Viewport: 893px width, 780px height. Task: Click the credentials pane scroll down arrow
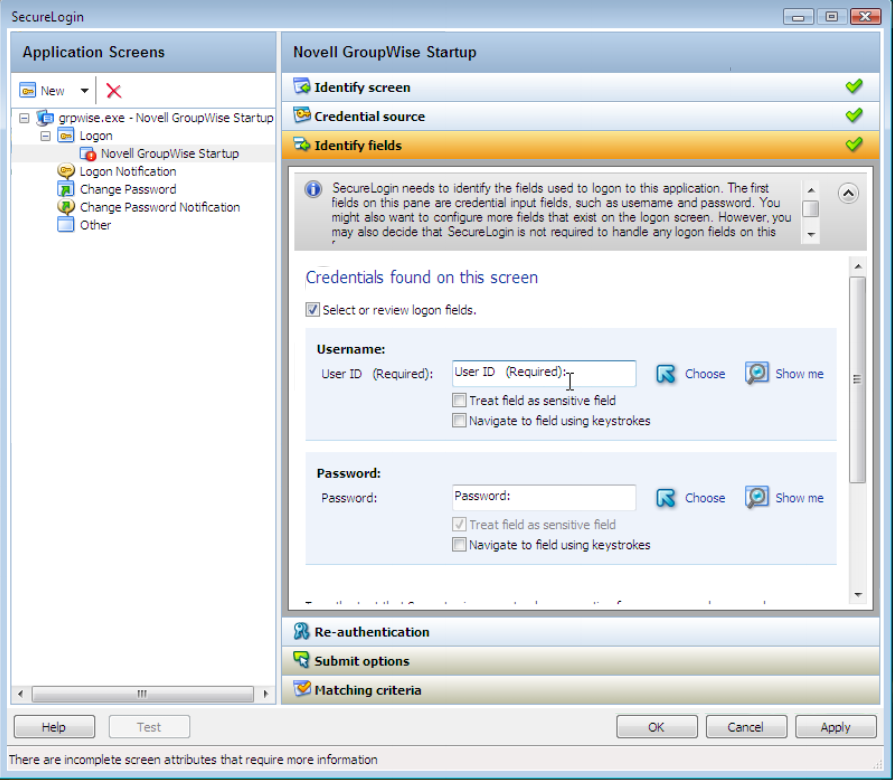(858, 595)
